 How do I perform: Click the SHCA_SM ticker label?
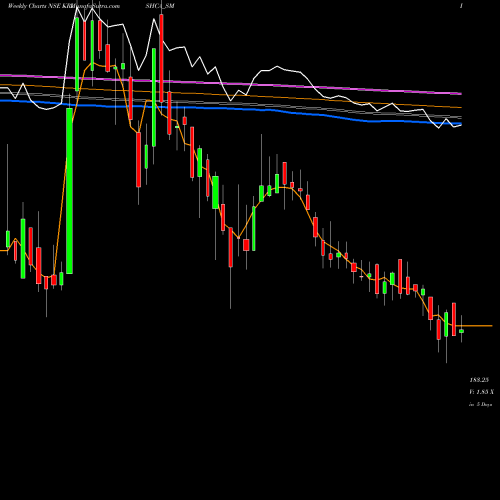(x=160, y=6)
